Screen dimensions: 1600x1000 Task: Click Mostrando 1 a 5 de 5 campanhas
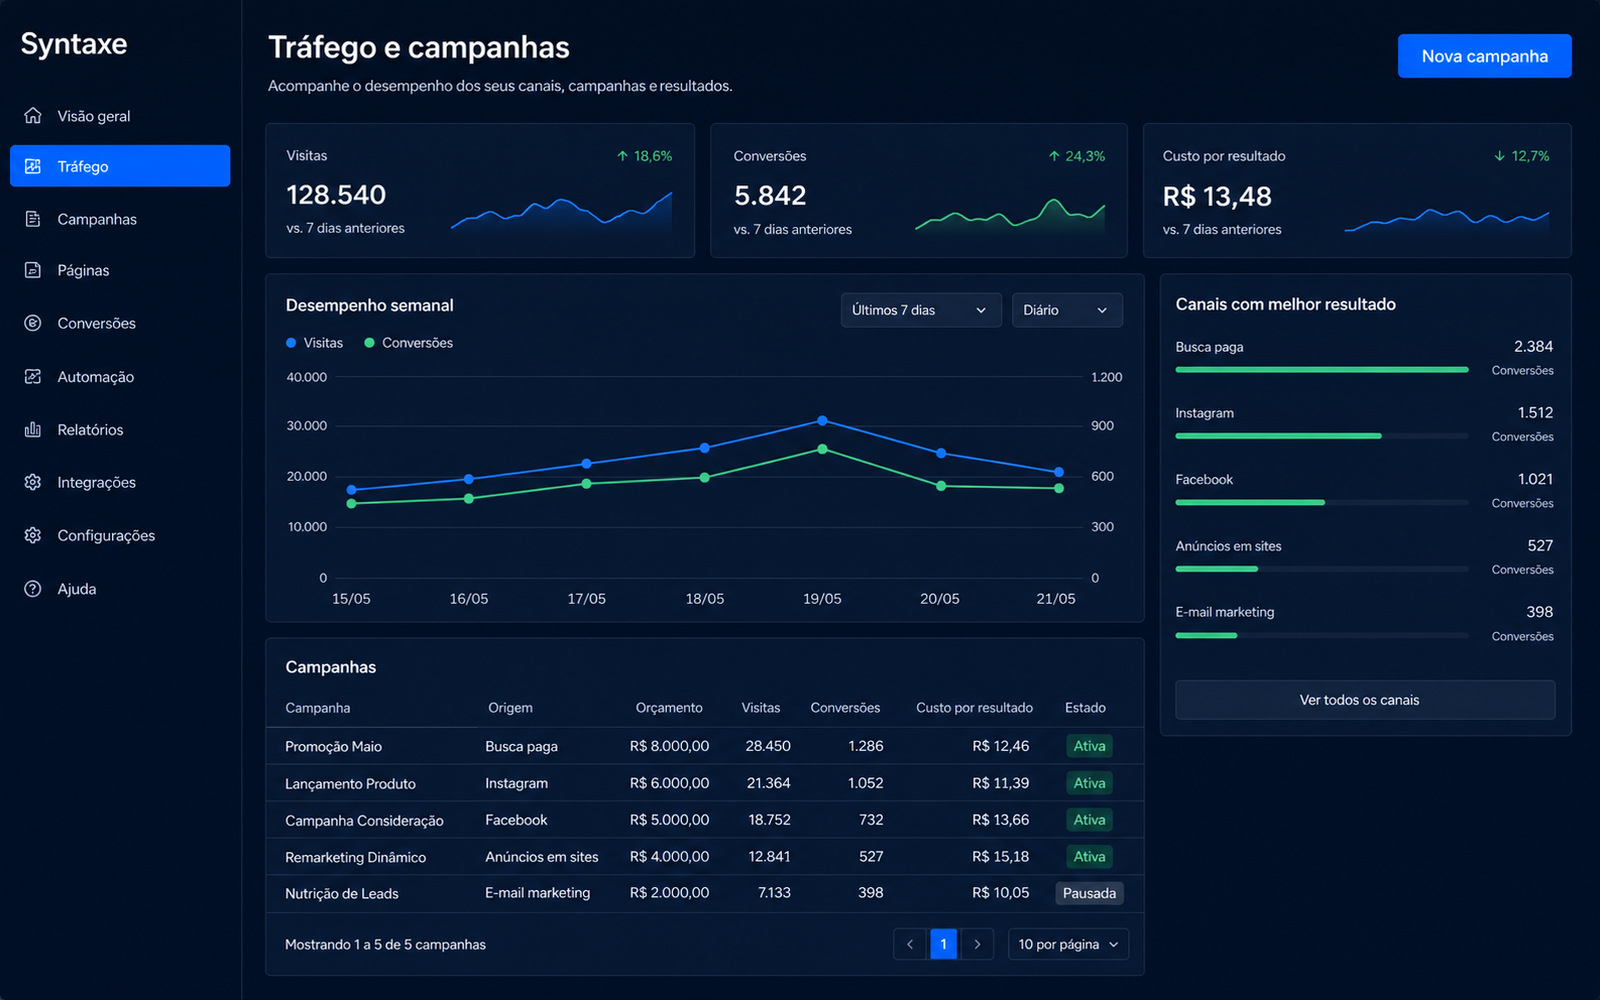pyautogui.click(x=385, y=945)
